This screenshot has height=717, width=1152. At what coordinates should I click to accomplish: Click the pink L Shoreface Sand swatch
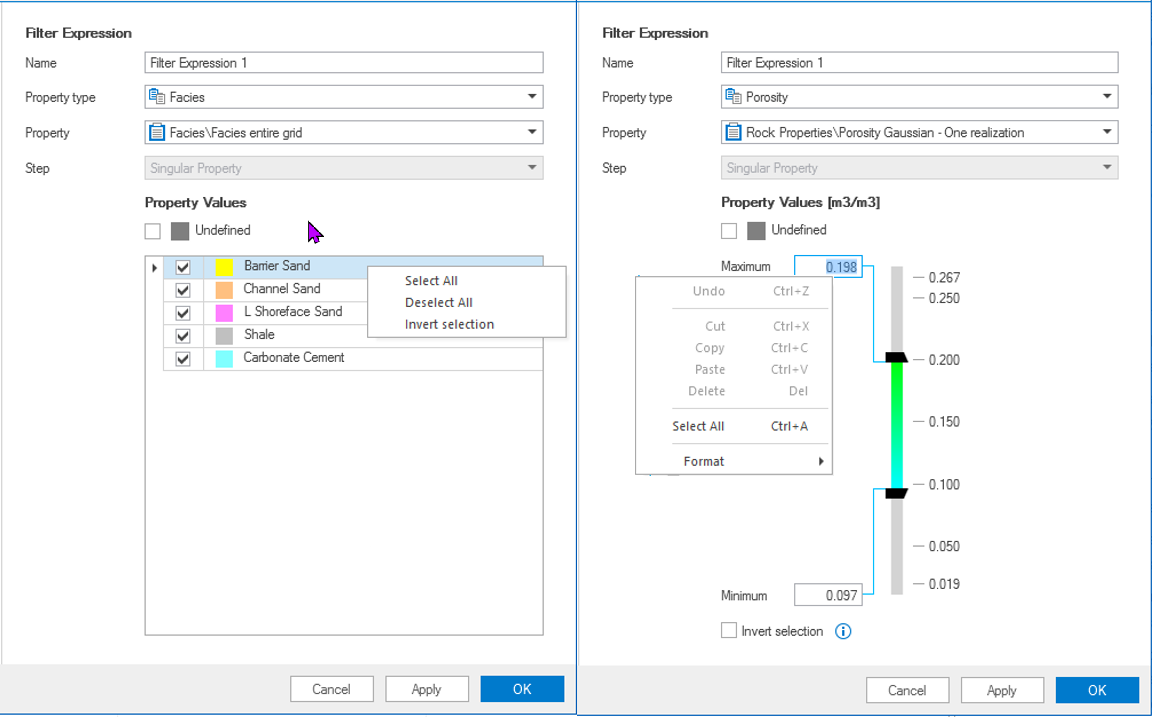(224, 312)
